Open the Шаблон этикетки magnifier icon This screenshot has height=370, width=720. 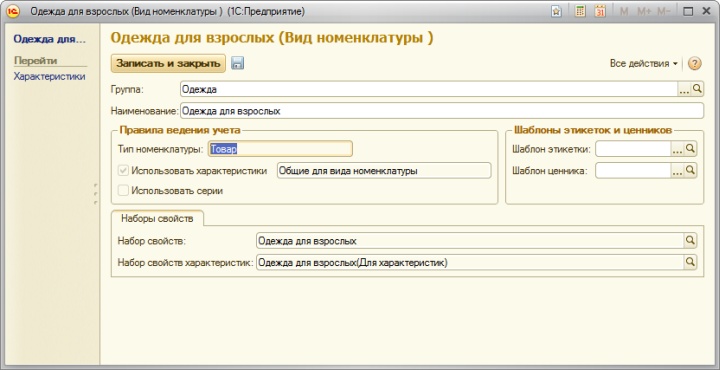(690, 149)
